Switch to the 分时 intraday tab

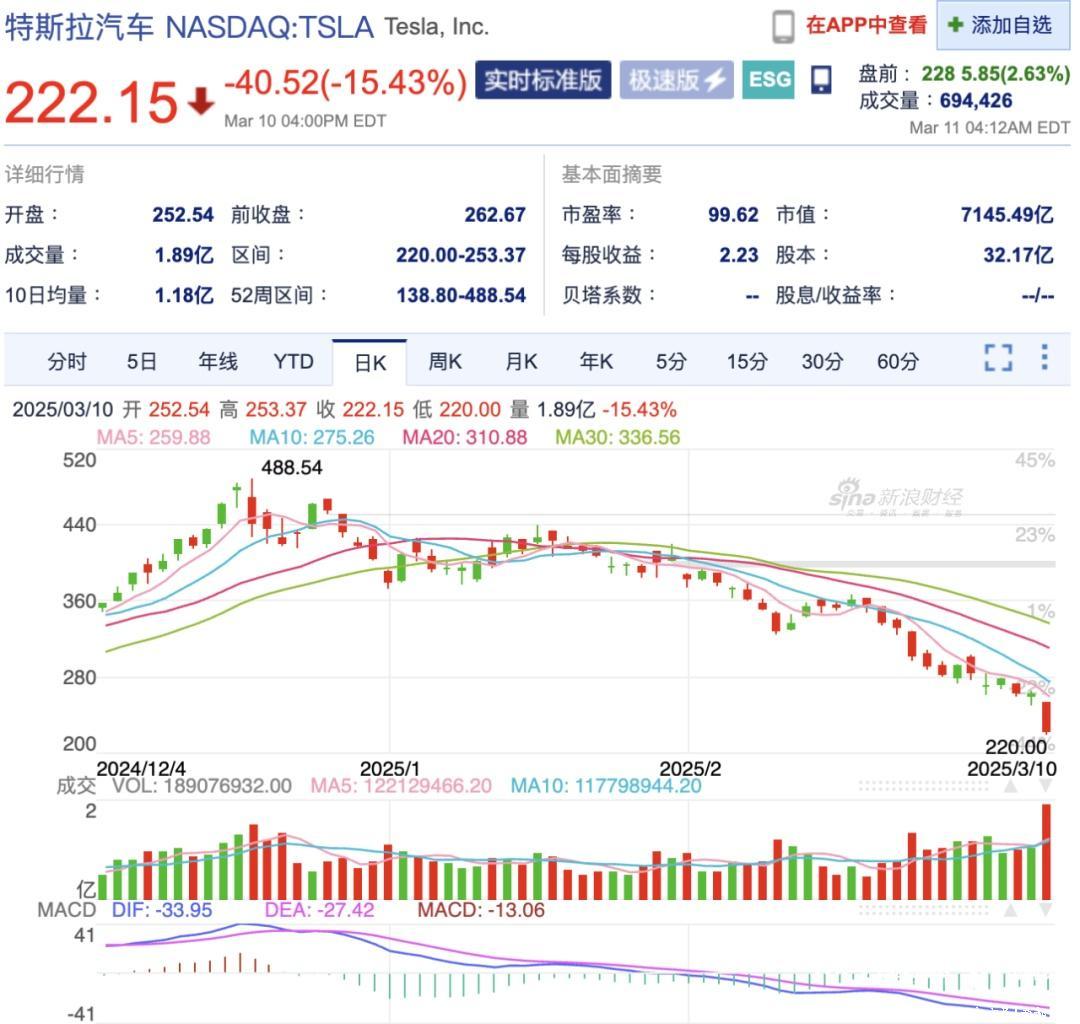click(x=67, y=362)
